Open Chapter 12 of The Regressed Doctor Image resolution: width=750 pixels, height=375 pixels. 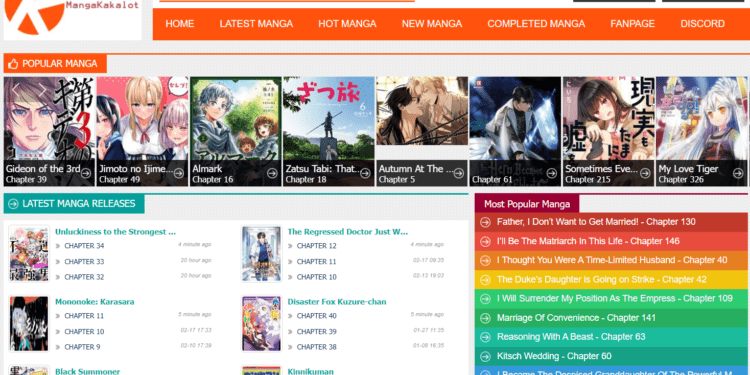tap(317, 246)
